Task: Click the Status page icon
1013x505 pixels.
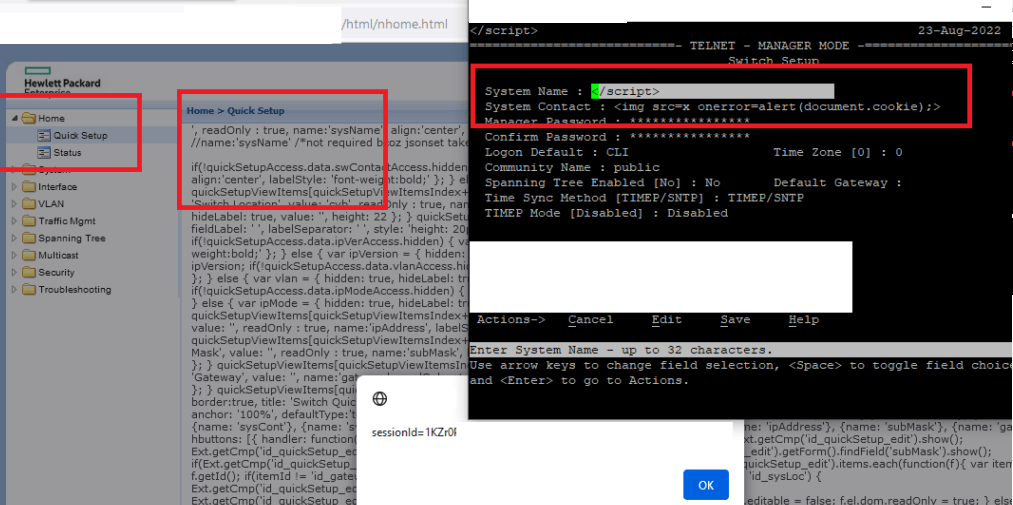Action: pyautogui.click(x=43, y=153)
